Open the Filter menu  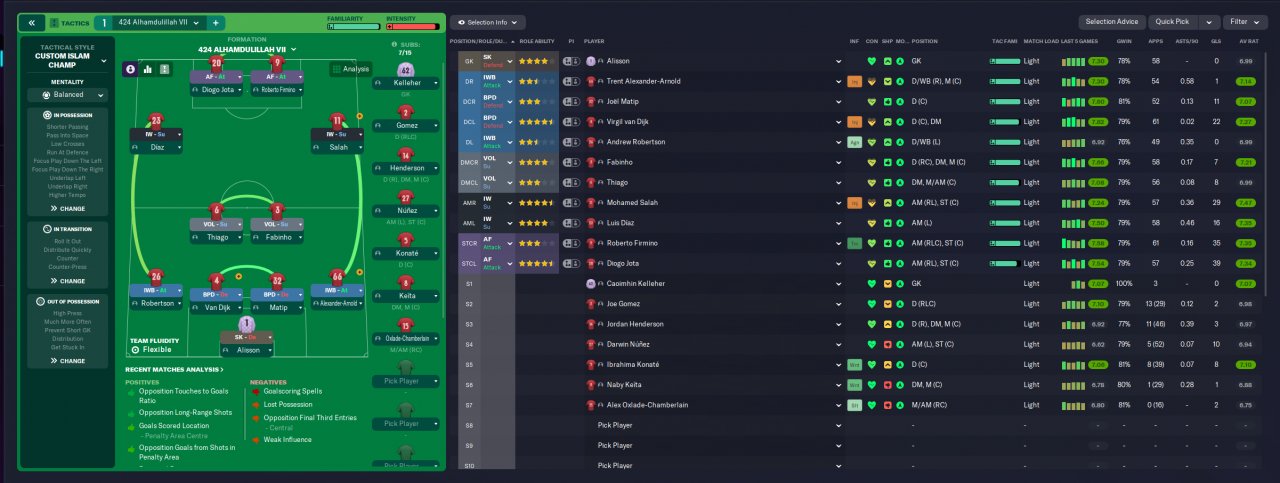click(x=1245, y=22)
